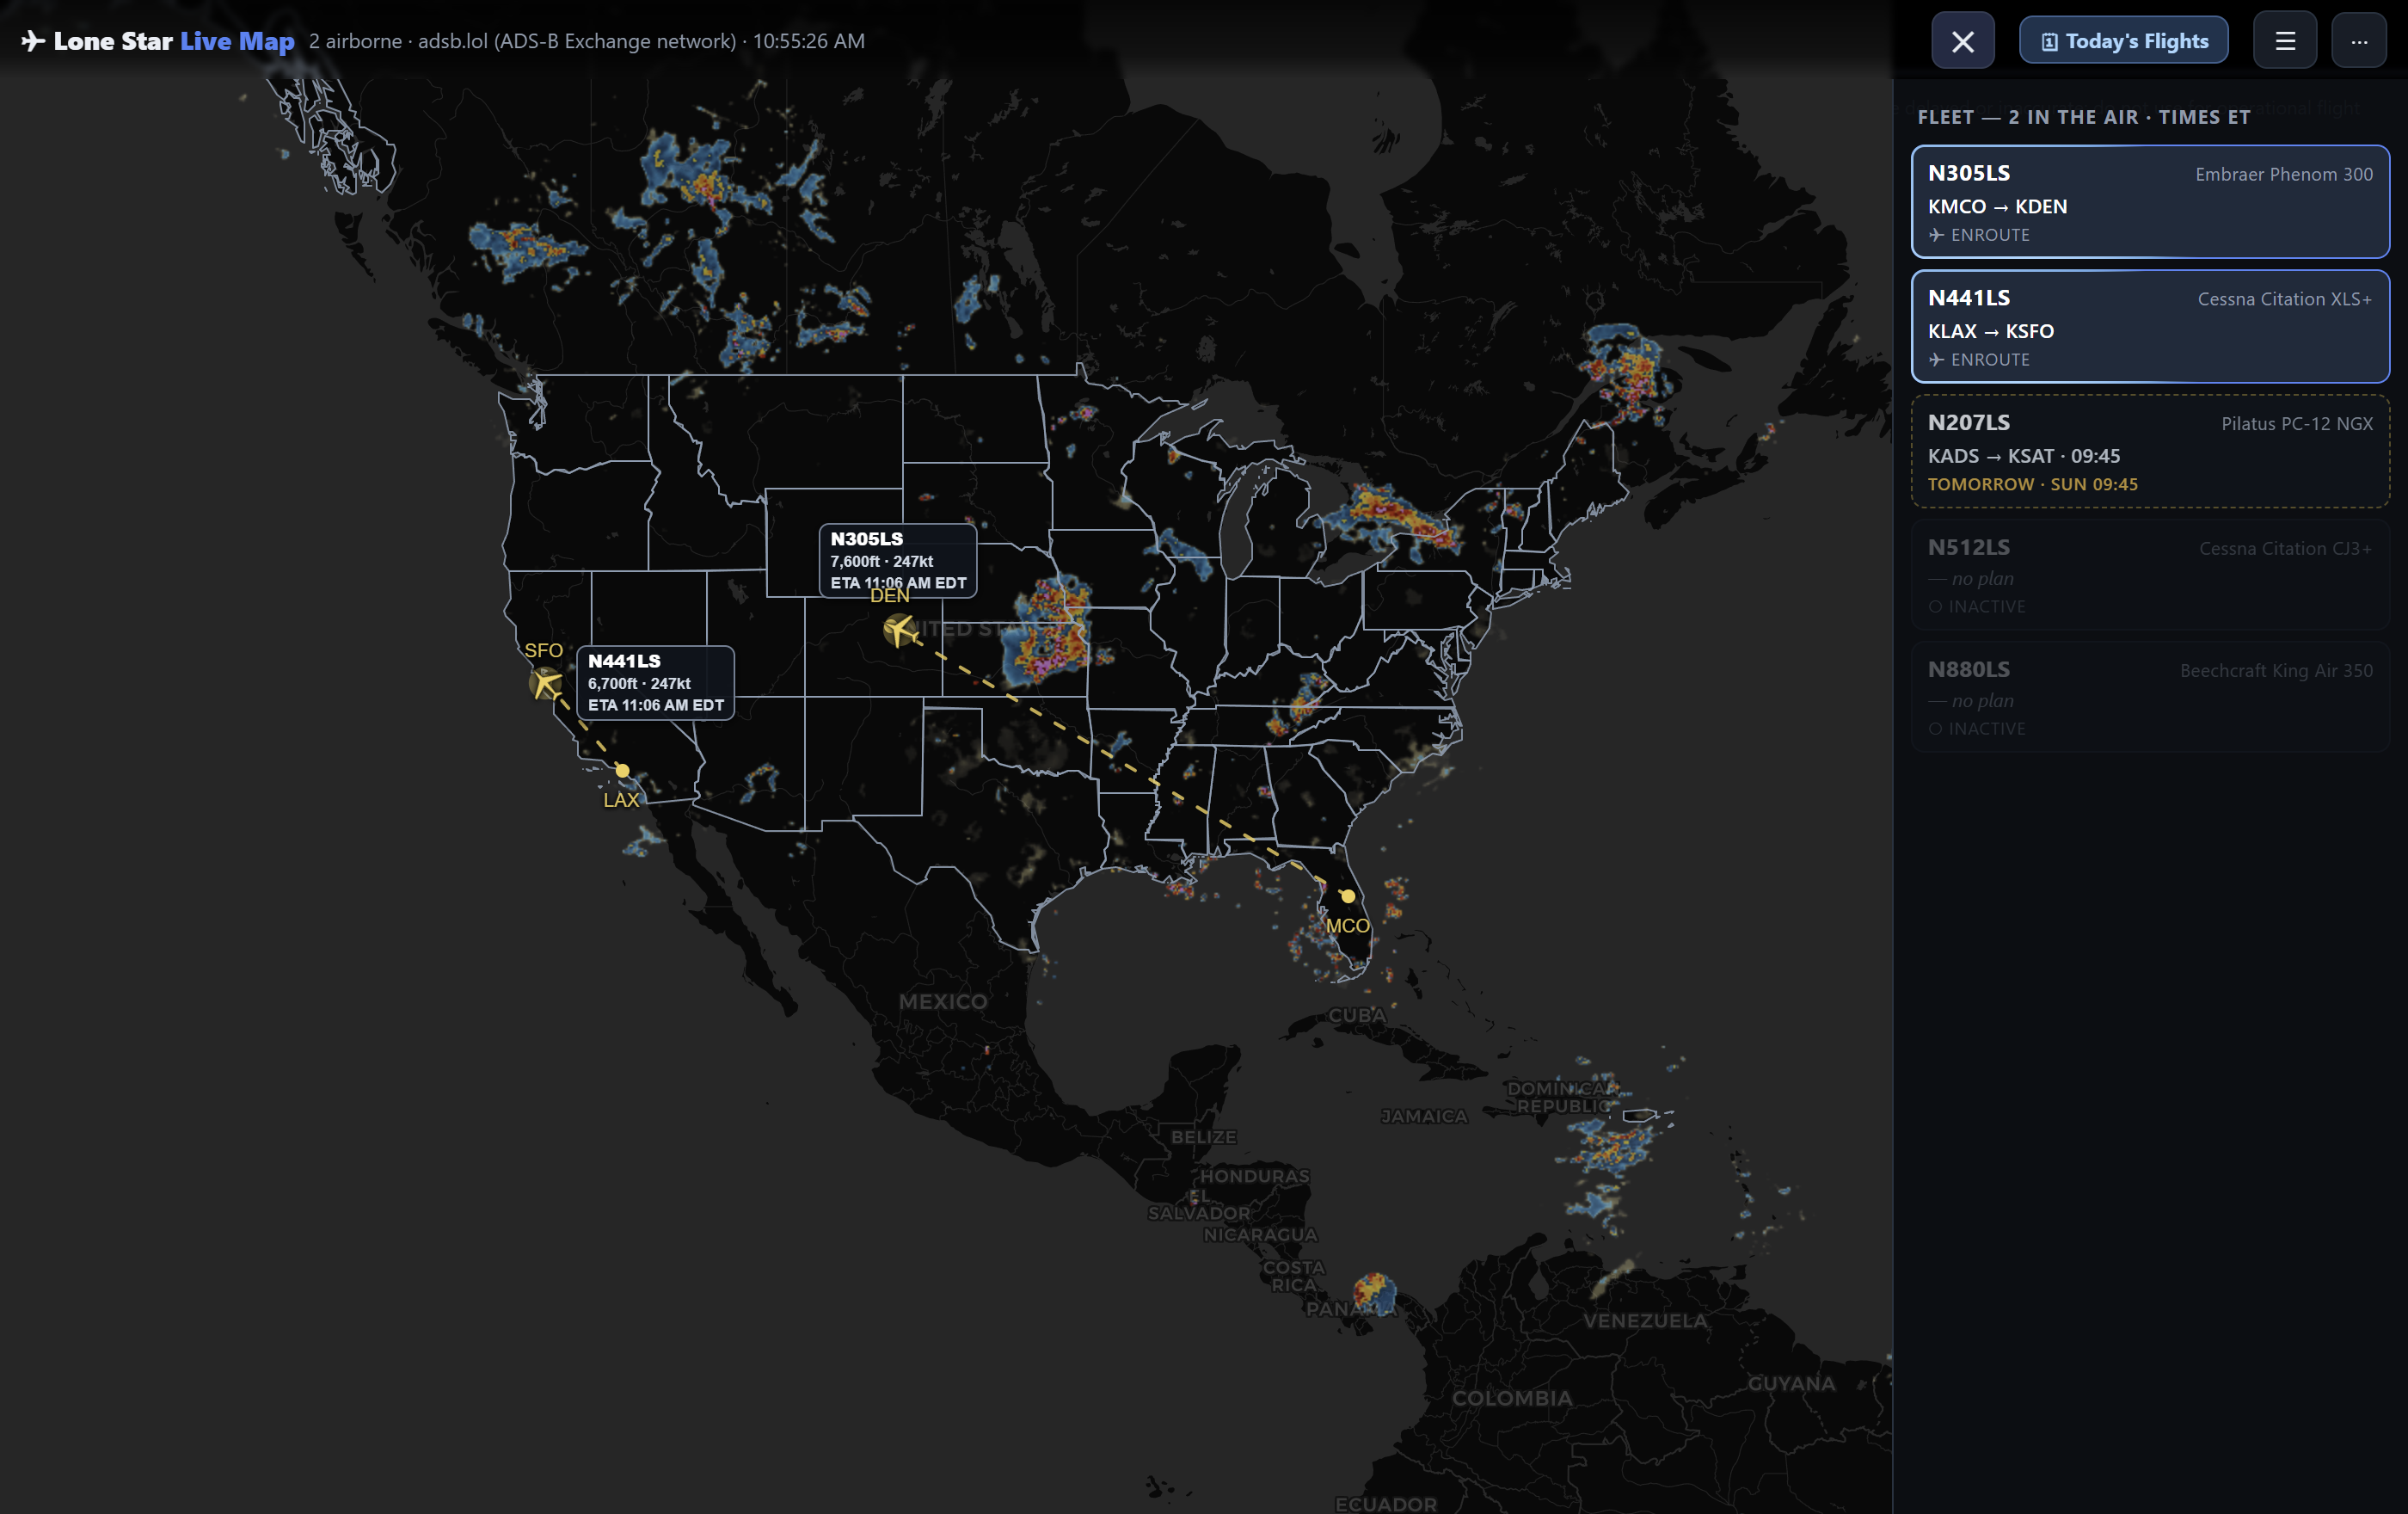Click the N305LS map info label
Viewport: 2408px width, 1514px height.
898,560
